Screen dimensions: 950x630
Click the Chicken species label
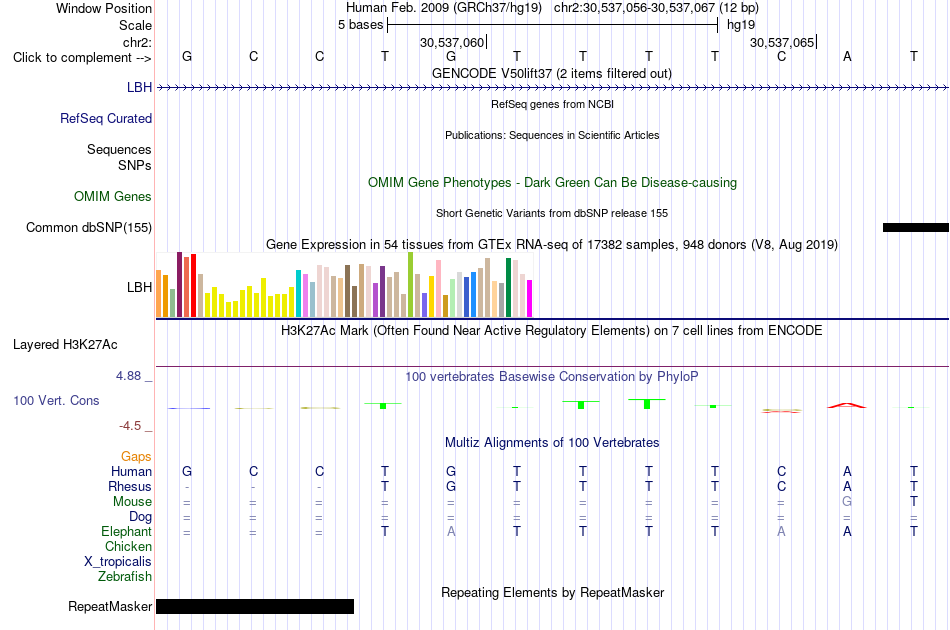[128, 546]
